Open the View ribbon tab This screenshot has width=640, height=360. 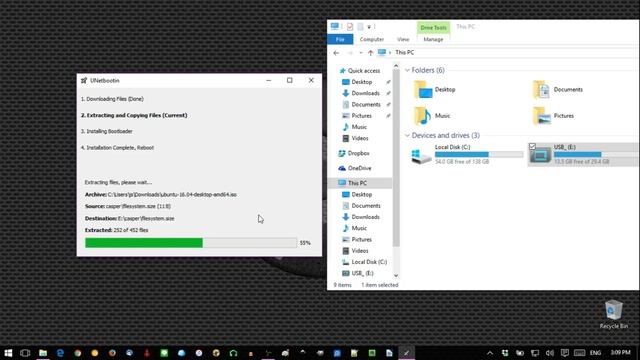coord(403,40)
